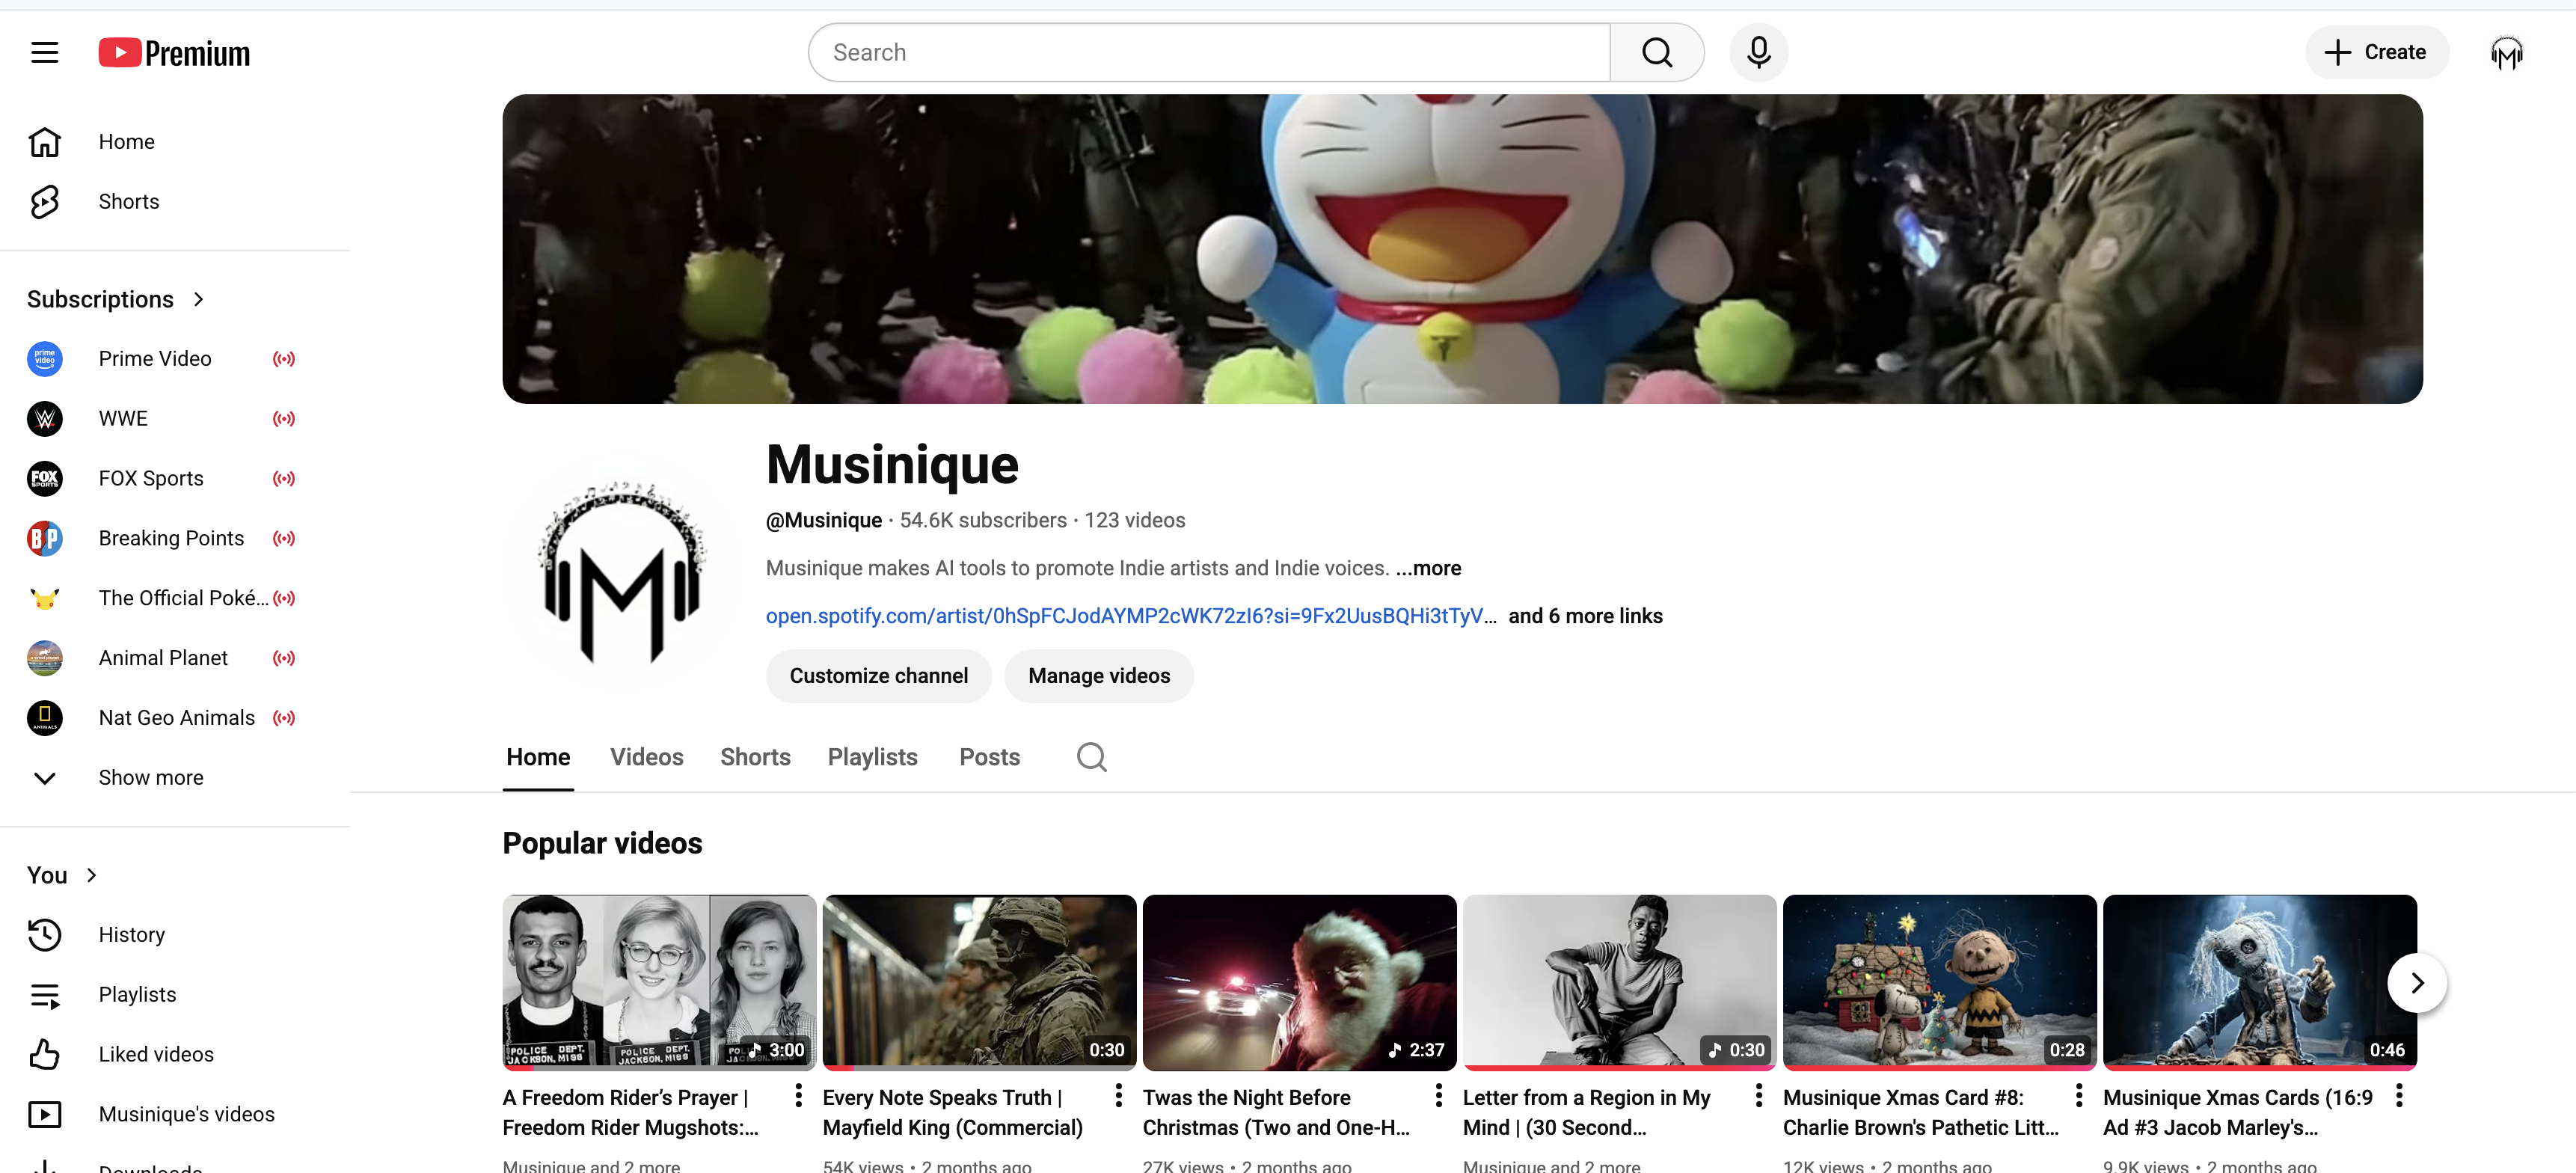Expand the Subscriptions section chevron
The image size is (2576, 1173).
pyautogui.click(x=198, y=299)
